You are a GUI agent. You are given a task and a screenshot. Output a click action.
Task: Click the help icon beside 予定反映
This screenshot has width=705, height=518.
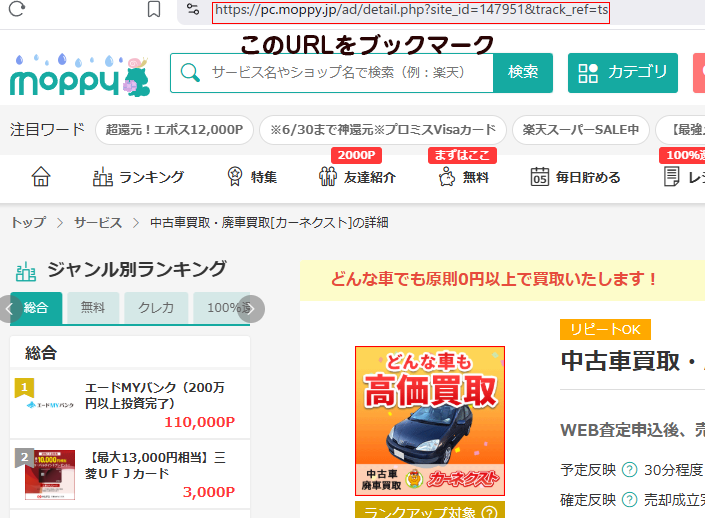629,470
